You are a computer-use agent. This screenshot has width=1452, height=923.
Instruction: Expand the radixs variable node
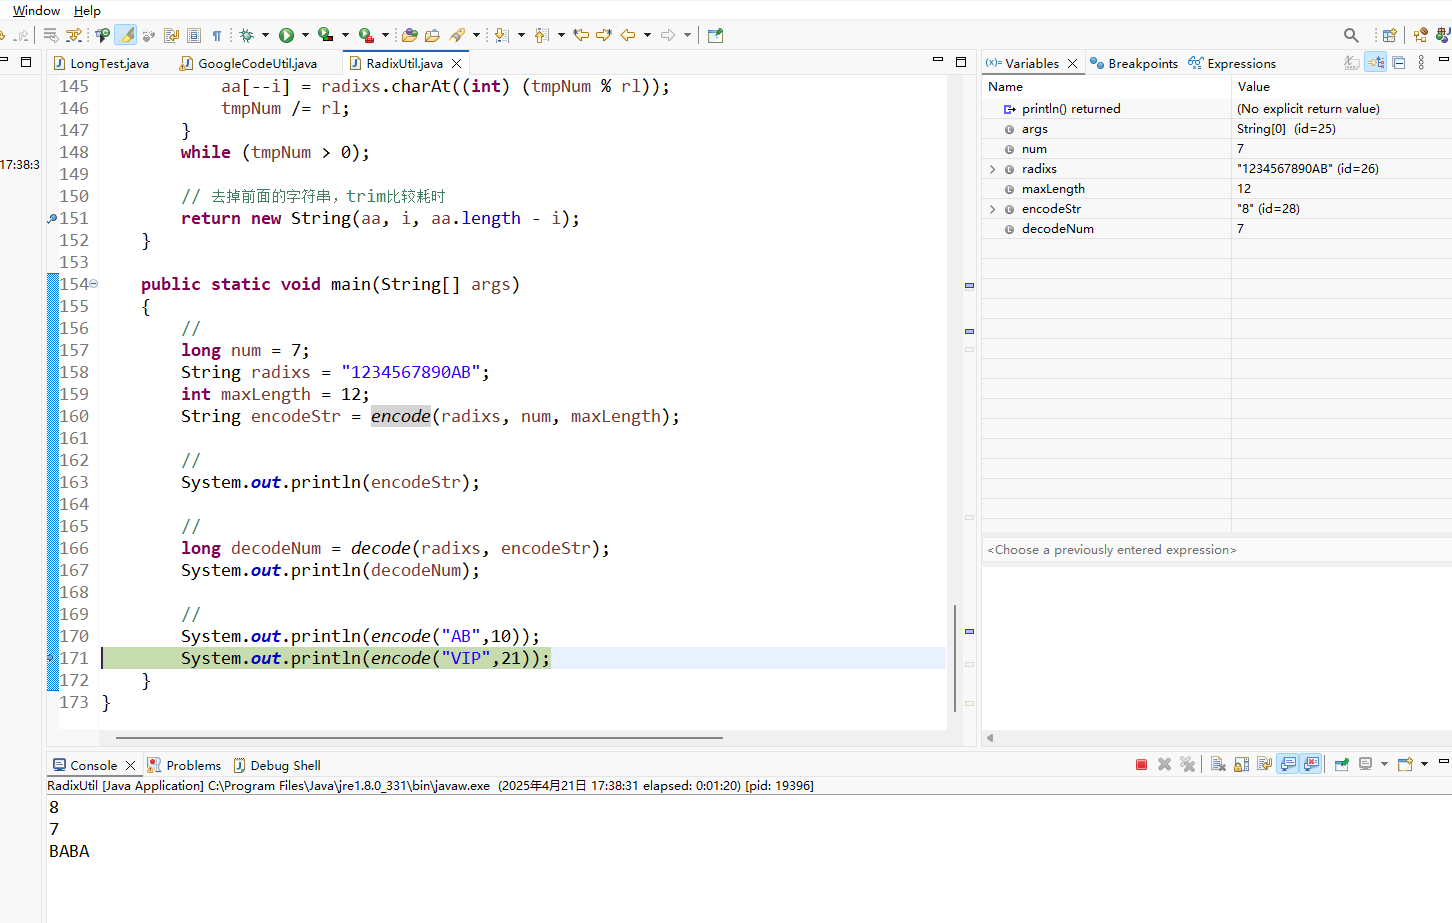pyautogui.click(x=992, y=168)
